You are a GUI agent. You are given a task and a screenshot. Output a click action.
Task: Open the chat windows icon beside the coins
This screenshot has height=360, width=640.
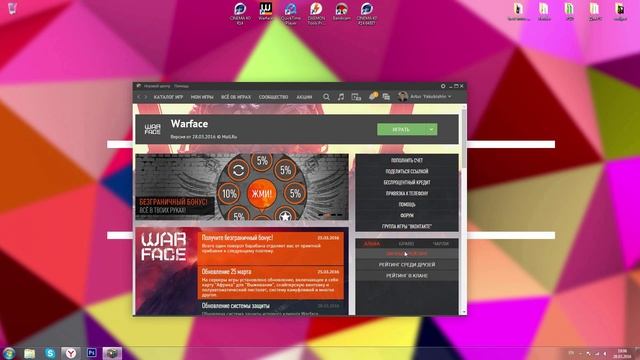386,97
